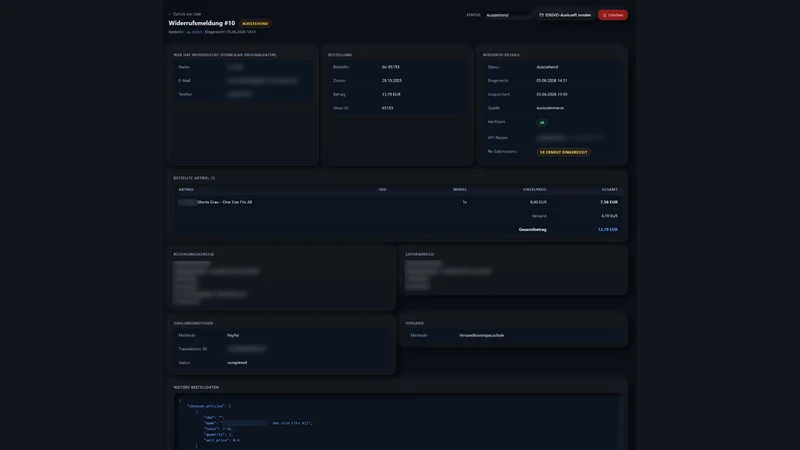Select the "unit_price": 8.4 JSON line
The height and width of the screenshot is (450, 800).
221,440
